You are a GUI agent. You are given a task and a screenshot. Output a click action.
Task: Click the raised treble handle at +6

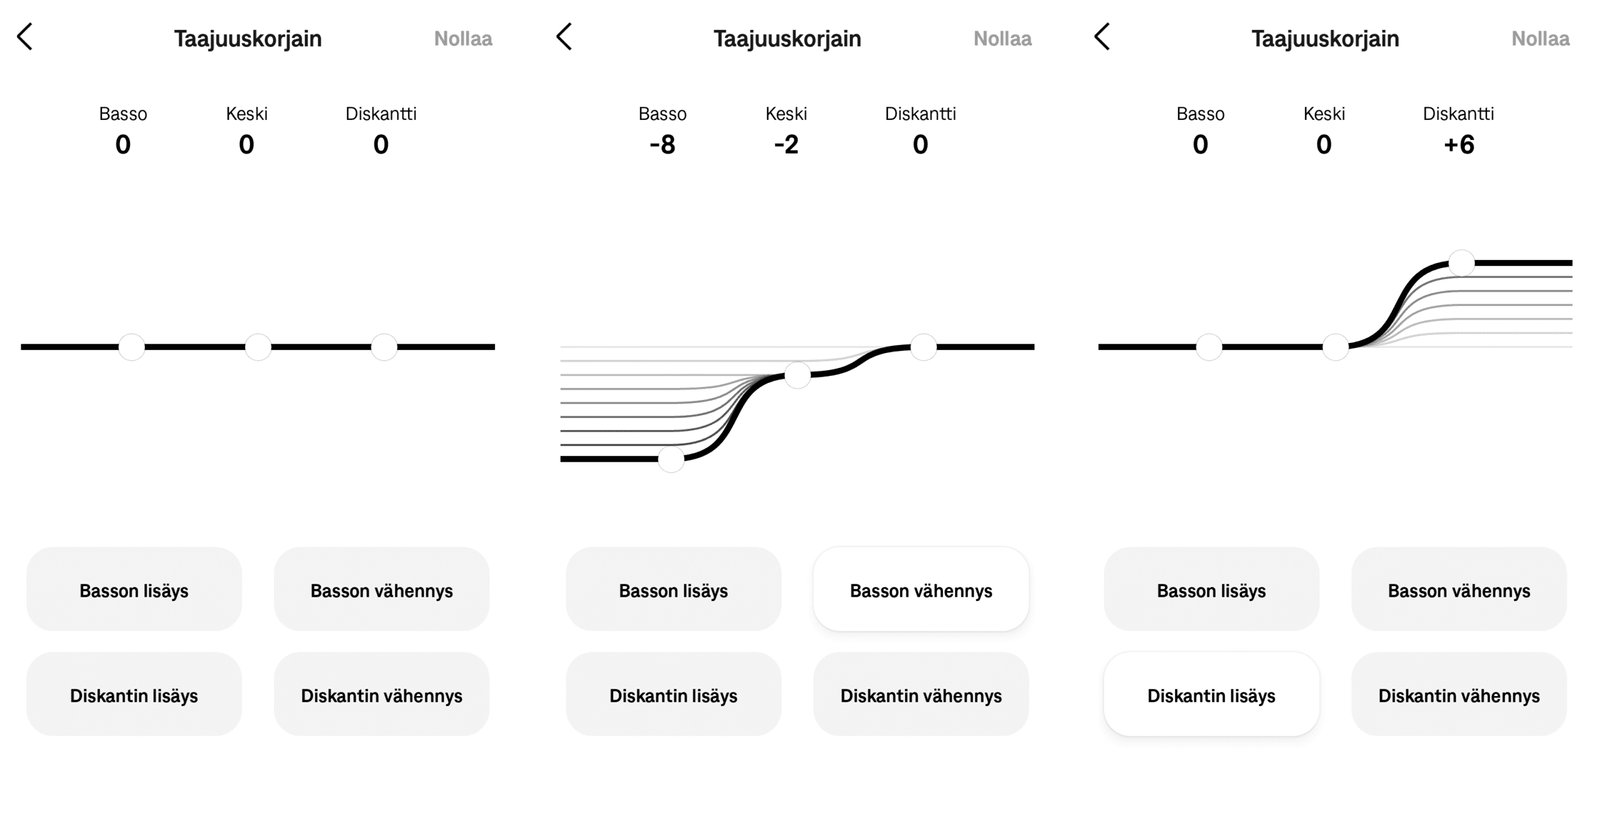(1461, 263)
